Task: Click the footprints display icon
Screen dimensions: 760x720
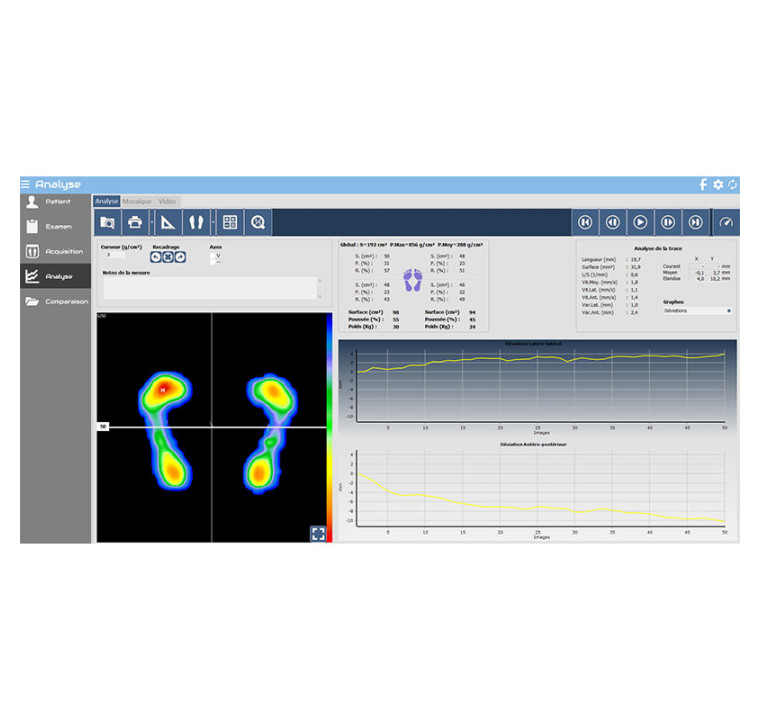Action: 196,222
